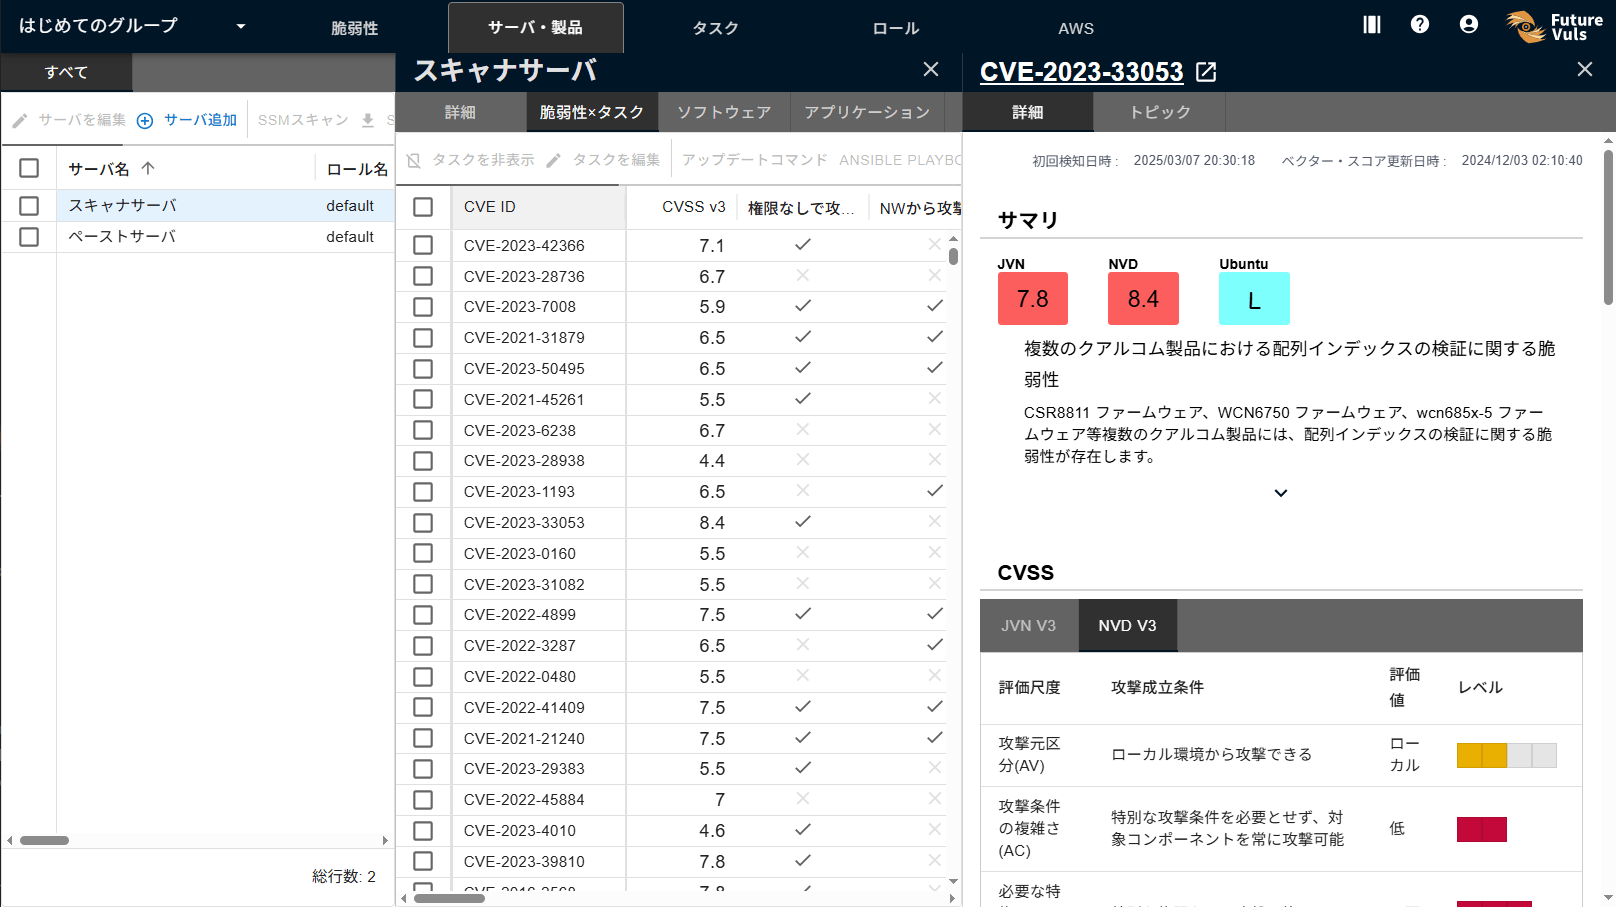Click NW attack check mark for CVE-2023-1193

[x=935, y=490]
